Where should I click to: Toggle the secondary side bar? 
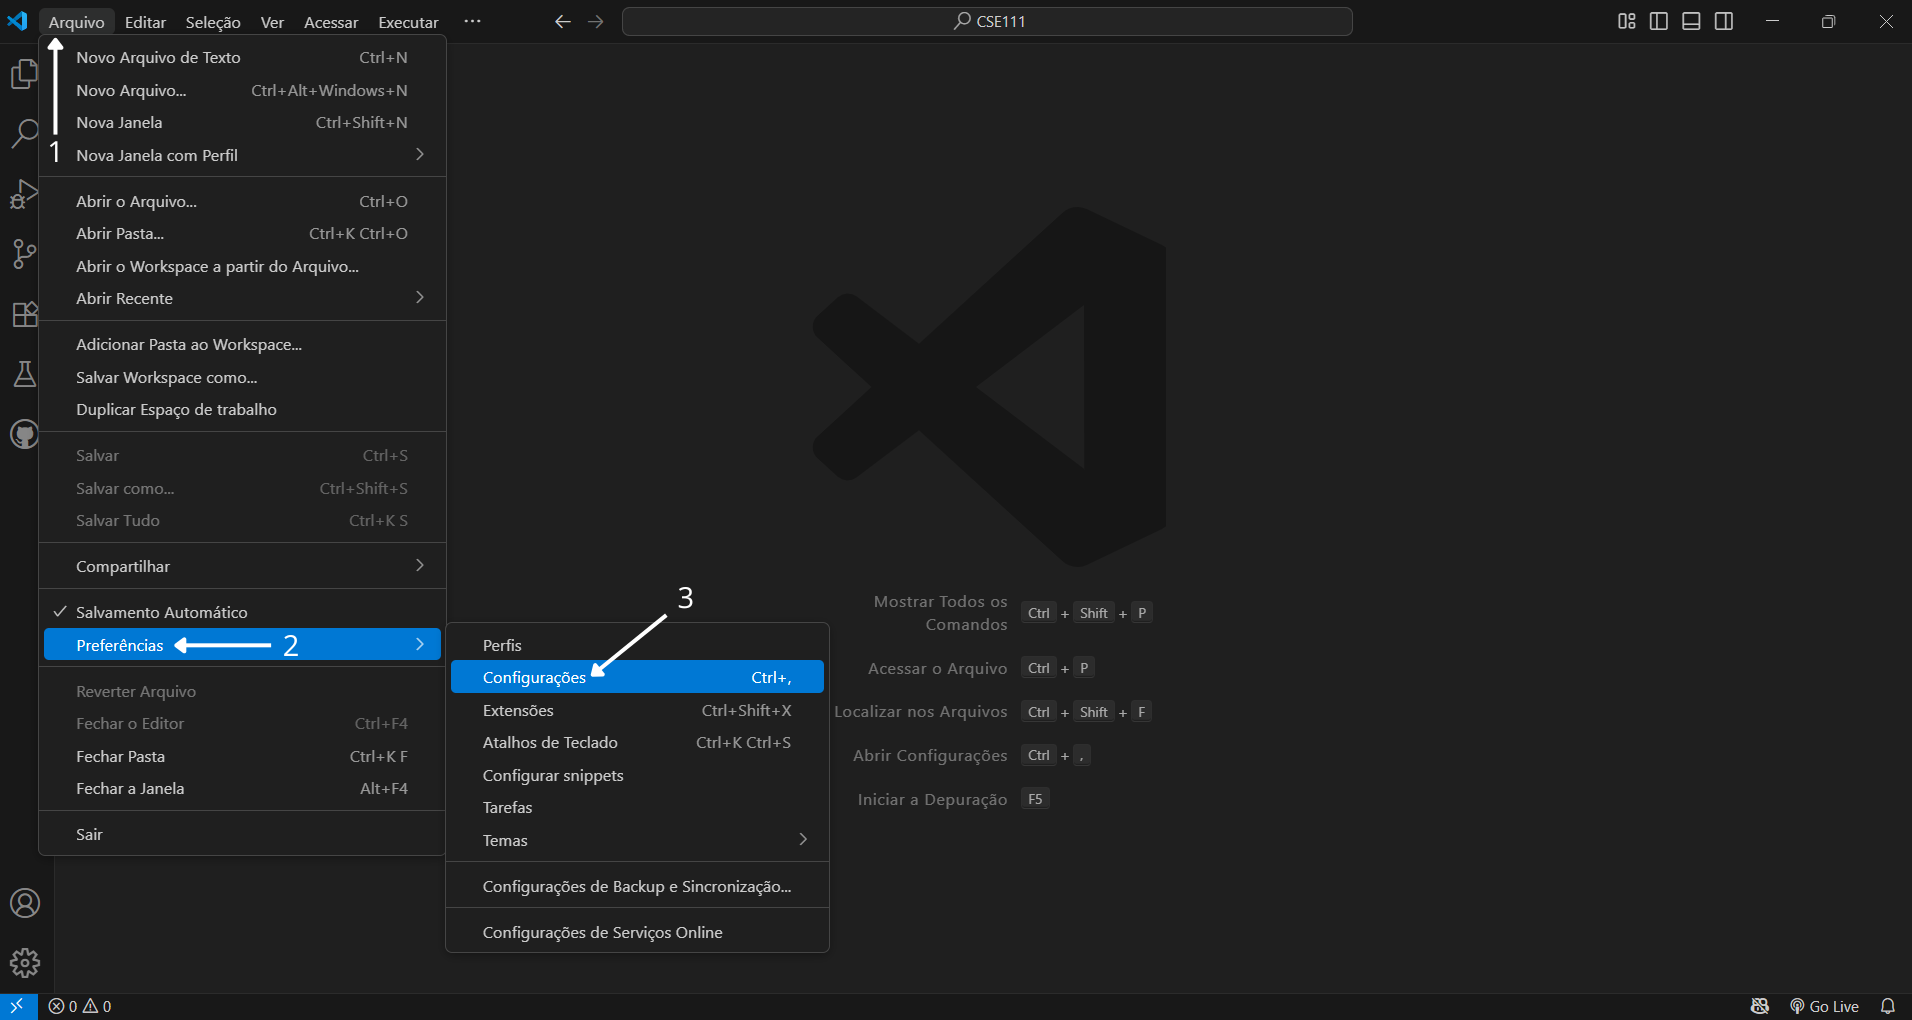coord(1724,21)
